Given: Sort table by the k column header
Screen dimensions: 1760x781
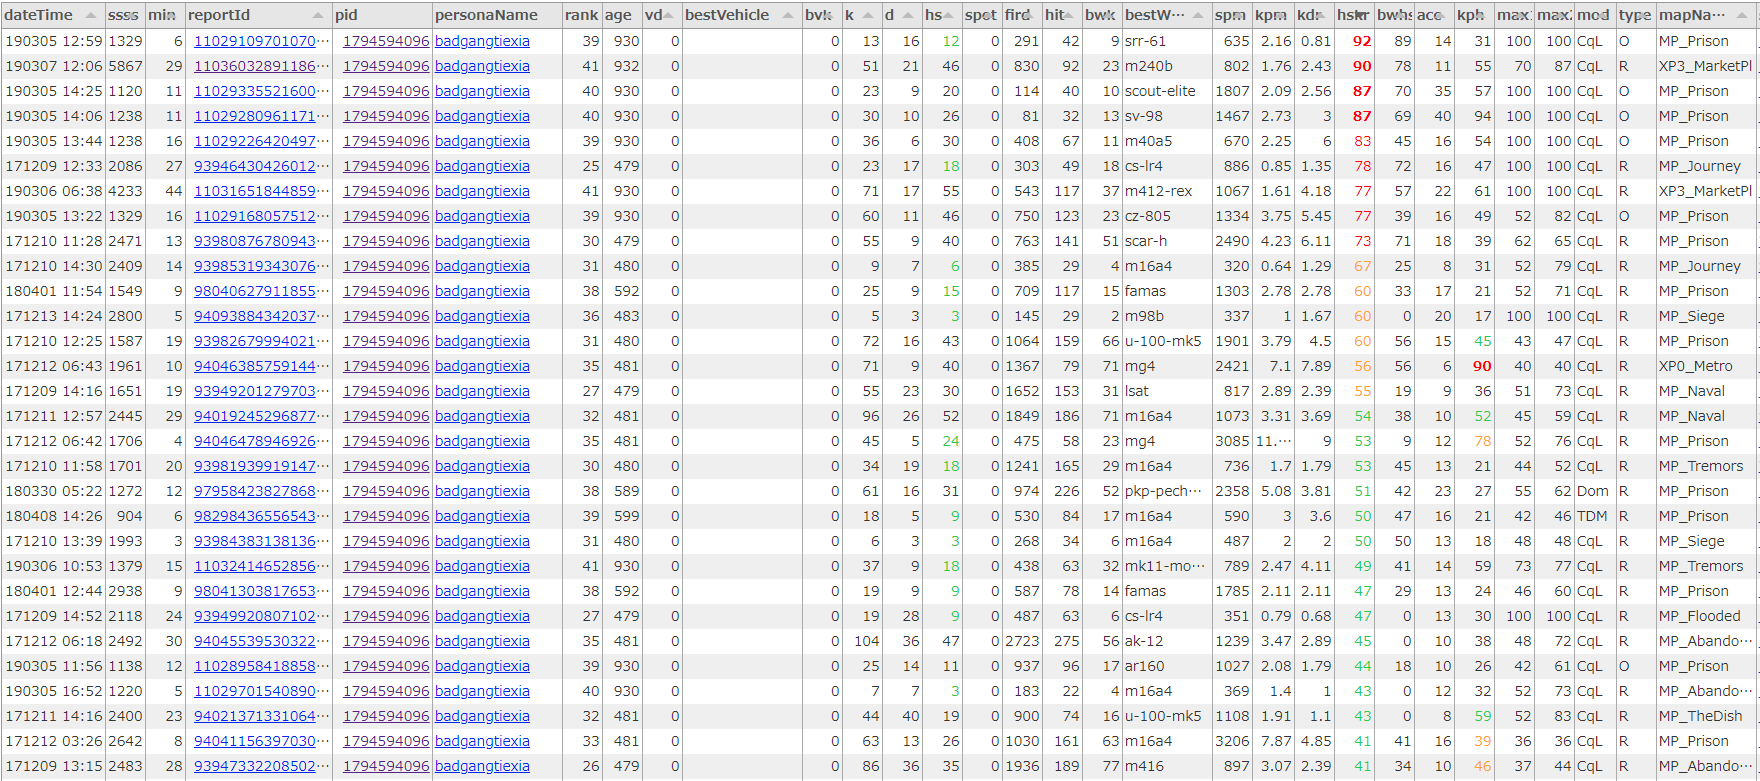Looking at the screenshot, I should [x=862, y=15].
